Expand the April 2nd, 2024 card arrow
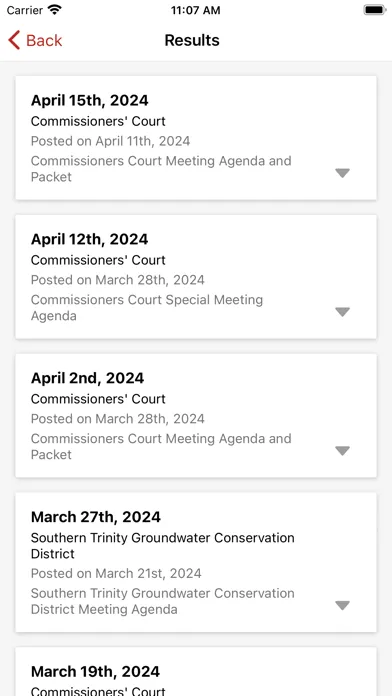392x696 pixels. 342,451
